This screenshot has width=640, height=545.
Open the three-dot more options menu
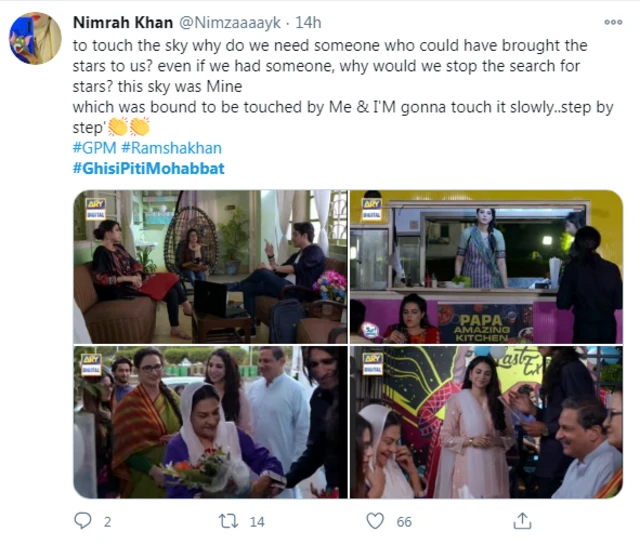(x=613, y=22)
